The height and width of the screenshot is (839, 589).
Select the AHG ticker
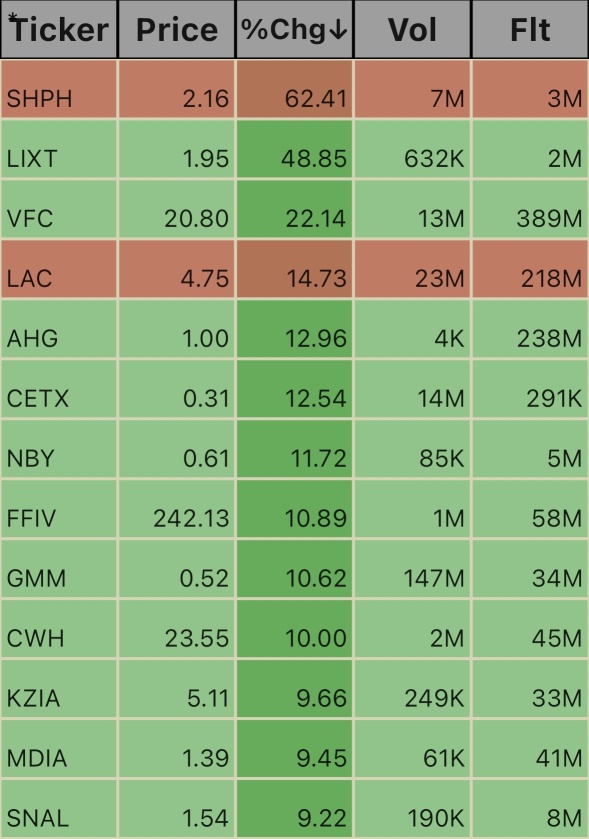[32, 339]
